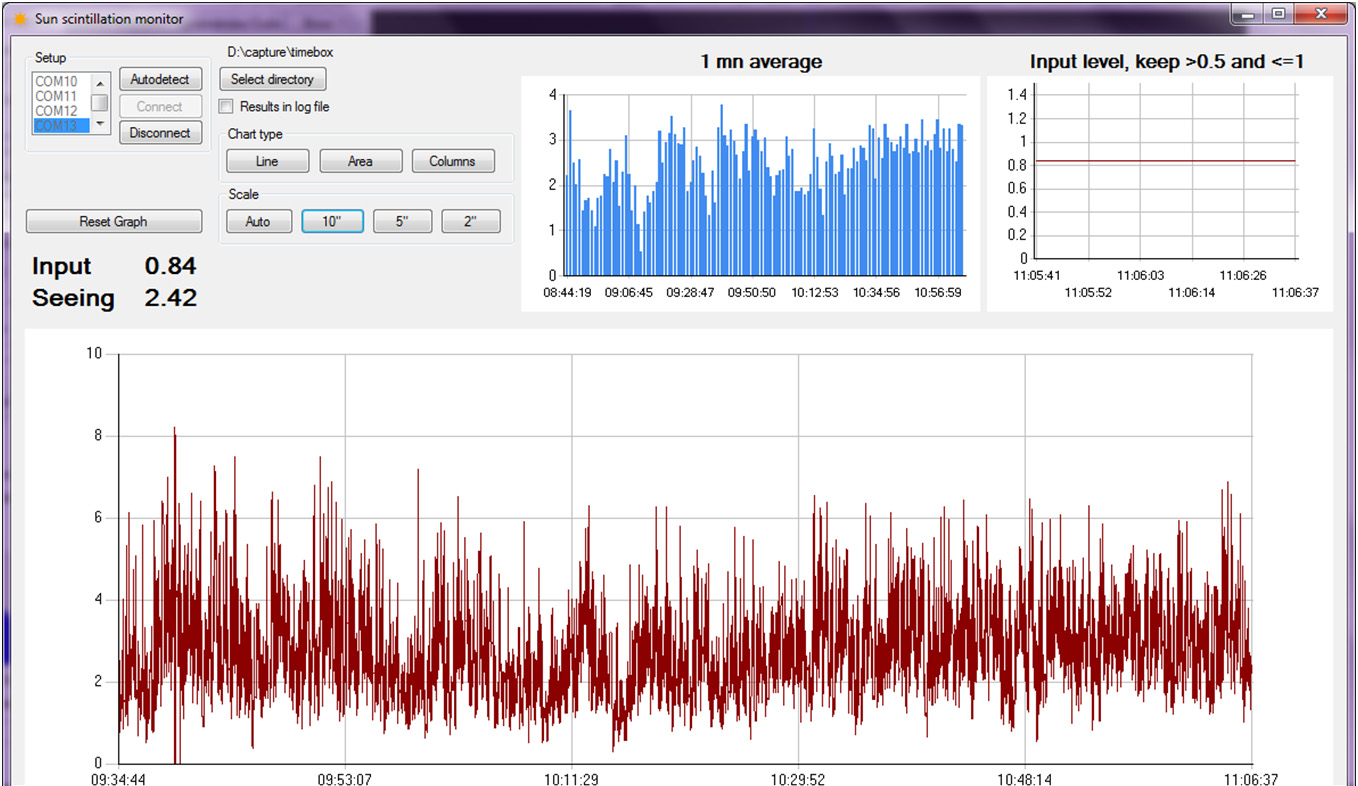This screenshot has height=786, width=1358.
Task: Click 09:53:07 label on main graph
Action: click(345, 779)
